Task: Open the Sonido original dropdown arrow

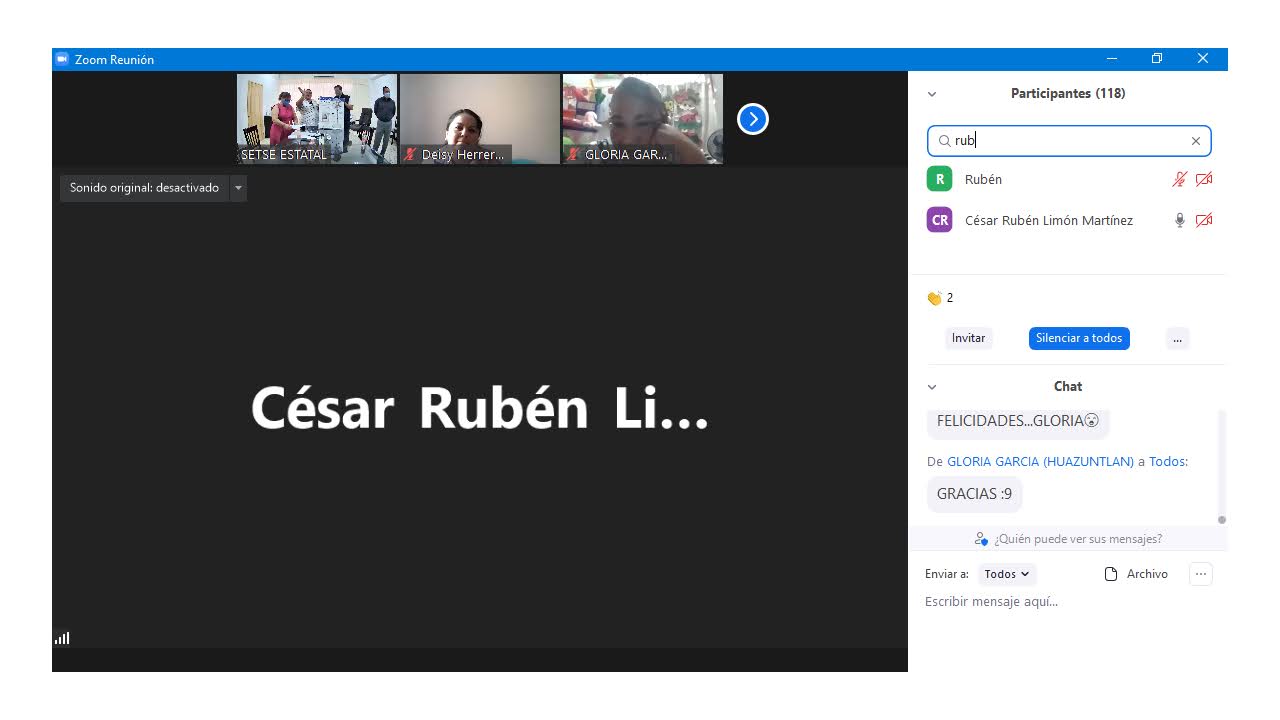Action: click(238, 188)
